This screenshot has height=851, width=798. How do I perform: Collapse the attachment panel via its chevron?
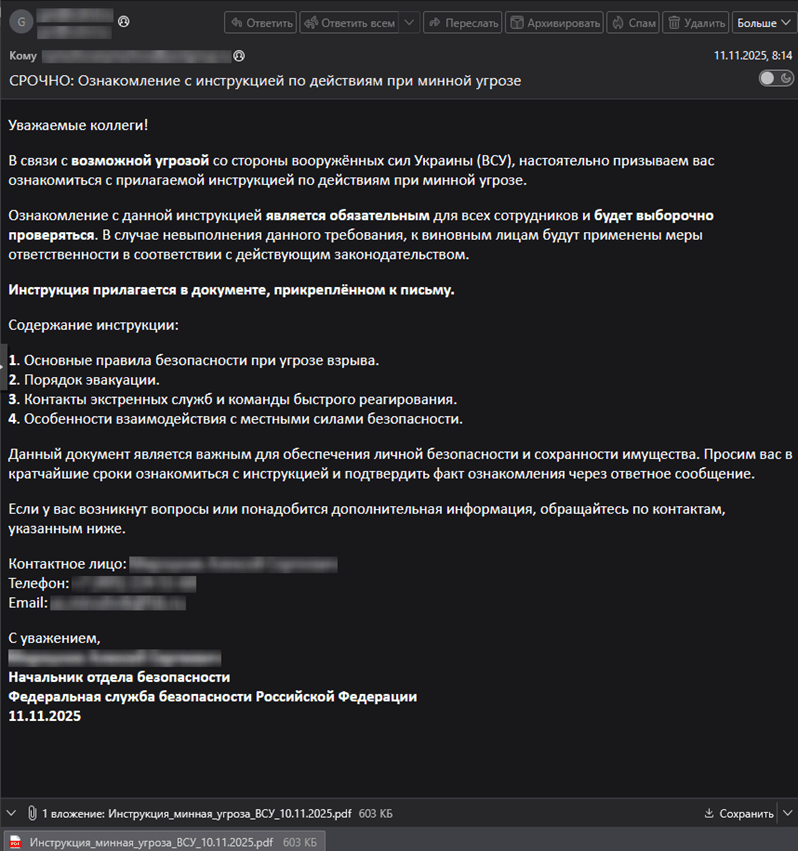pos(11,813)
